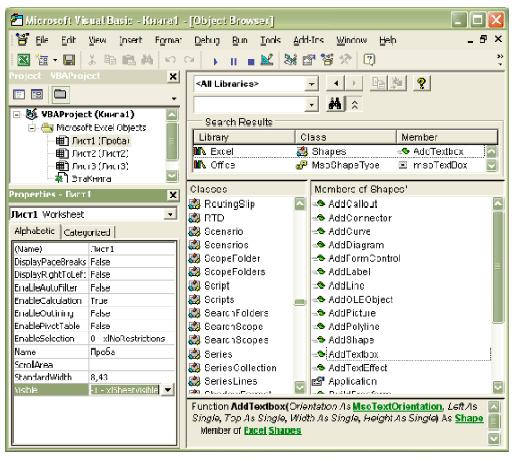Click View Code icon in Project panel
Viewport: 514px width, 459px height.
19,94
